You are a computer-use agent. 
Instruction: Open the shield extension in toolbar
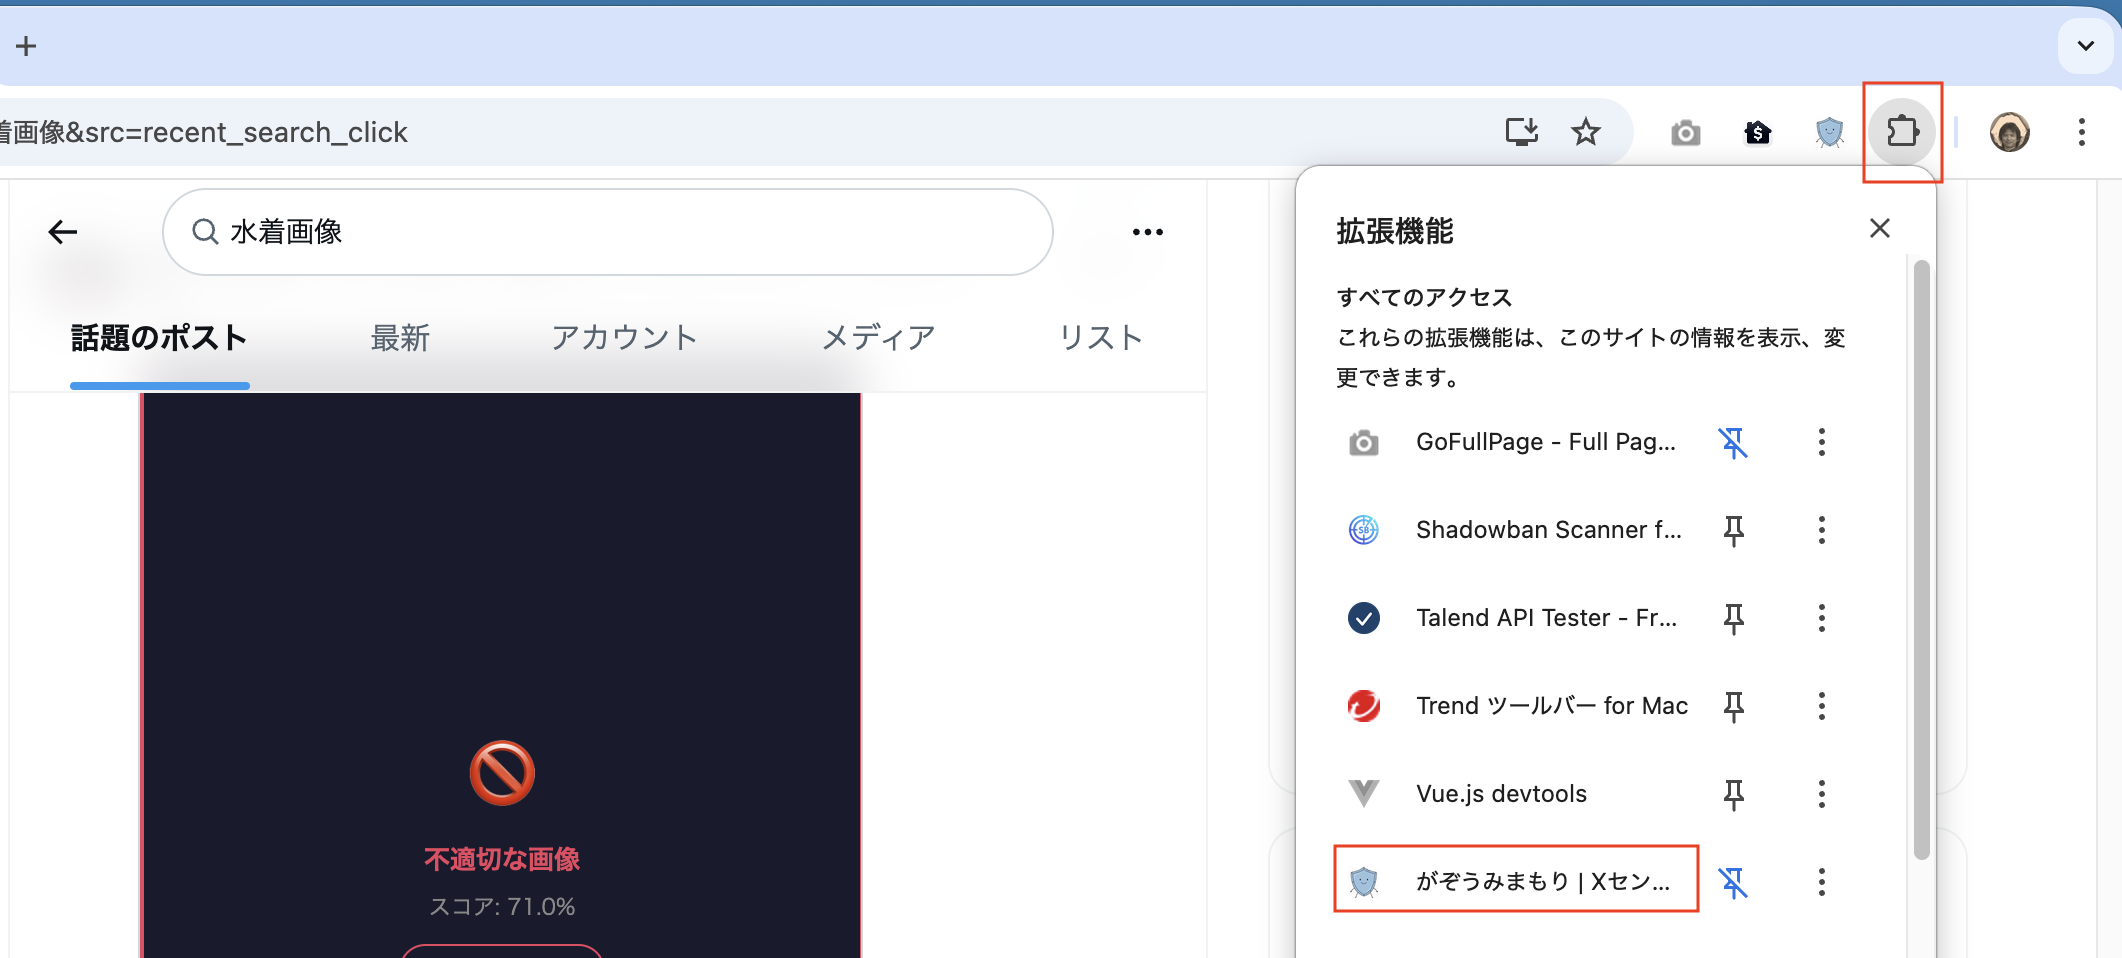point(1830,132)
